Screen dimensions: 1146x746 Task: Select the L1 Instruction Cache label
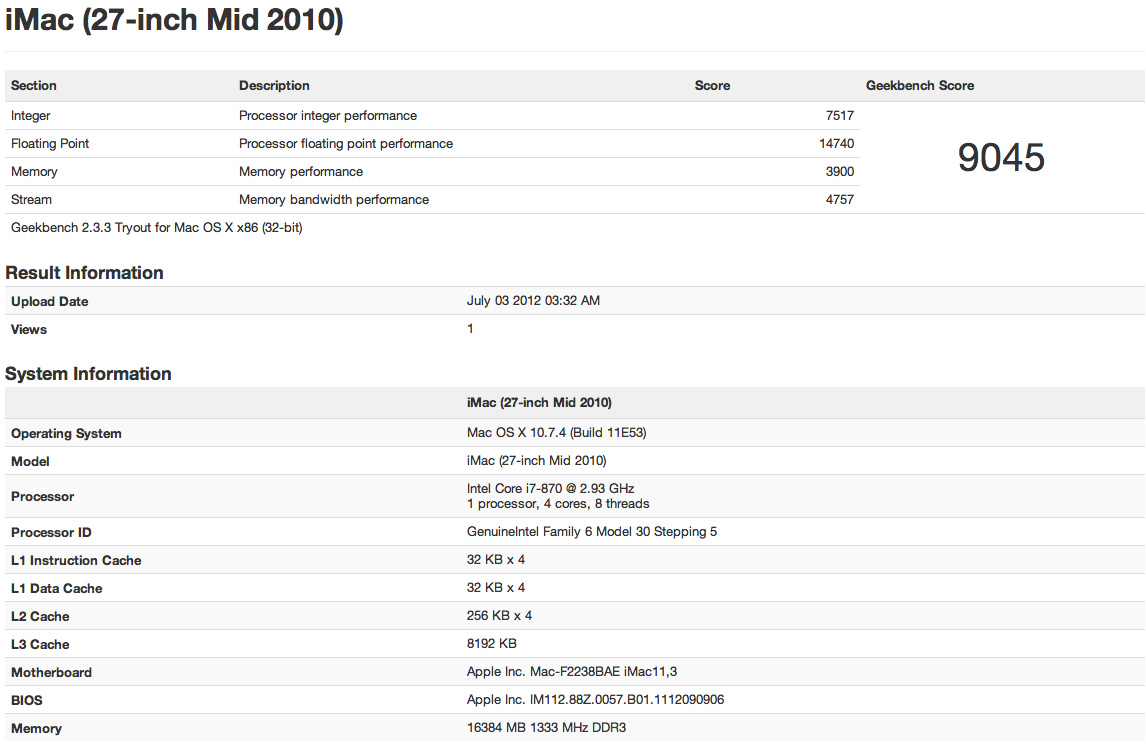point(76,560)
